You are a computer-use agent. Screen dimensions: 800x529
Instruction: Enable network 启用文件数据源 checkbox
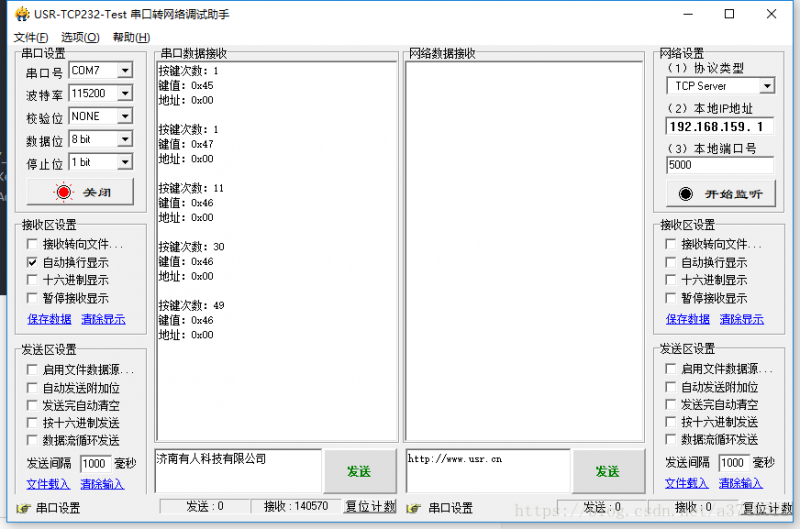pyautogui.click(x=671, y=369)
